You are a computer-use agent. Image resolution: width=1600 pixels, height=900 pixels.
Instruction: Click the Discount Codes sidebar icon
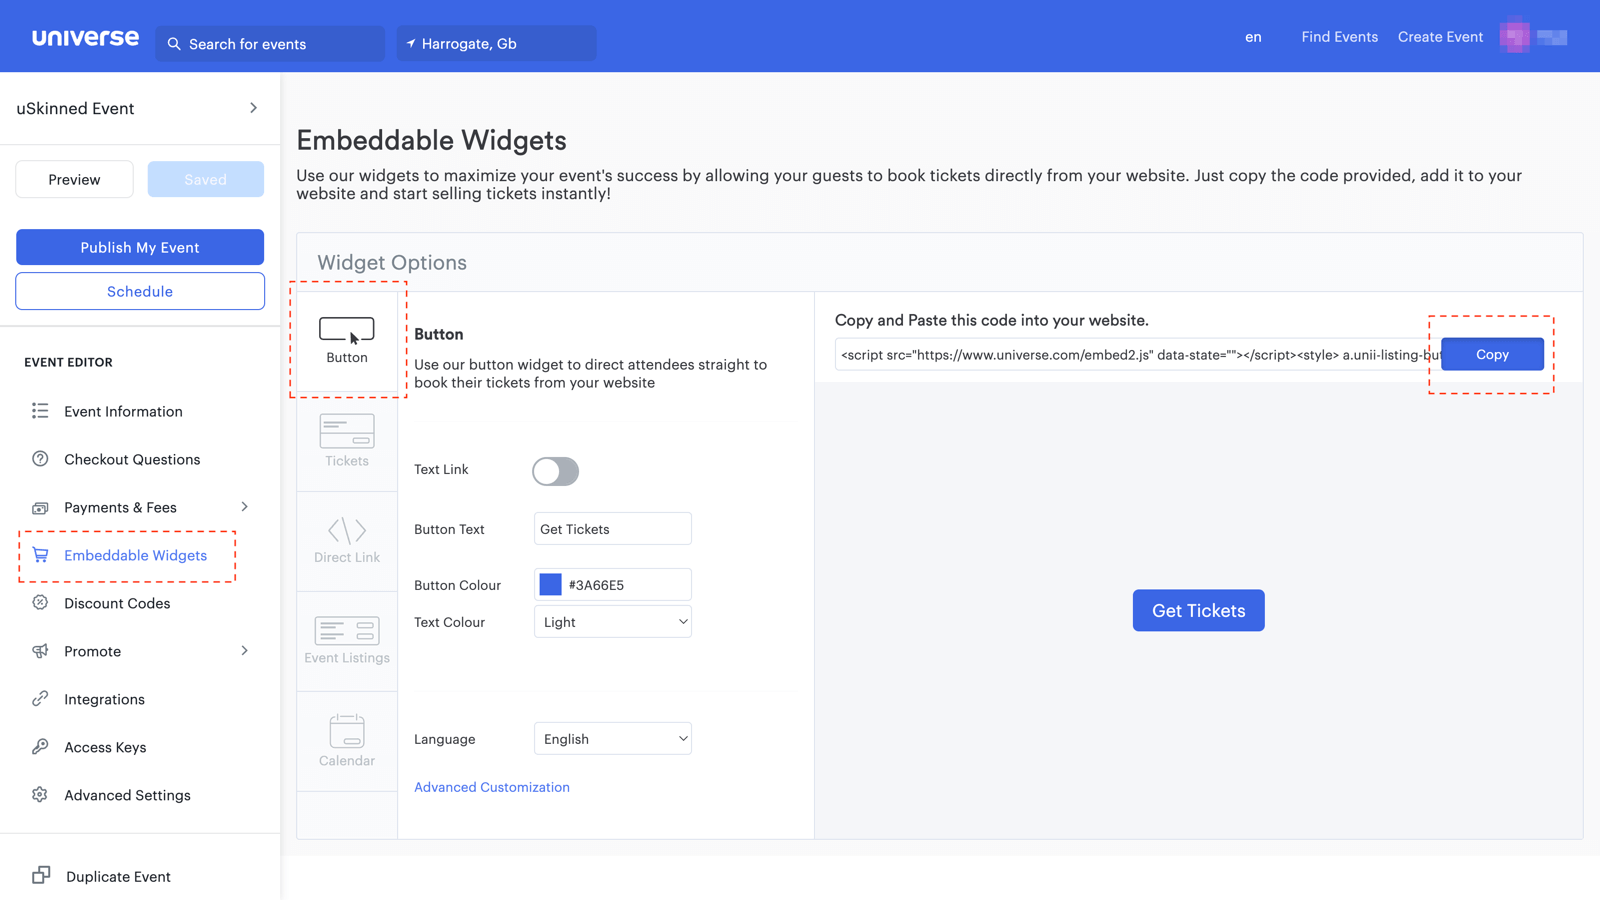[x=40, y=603]
